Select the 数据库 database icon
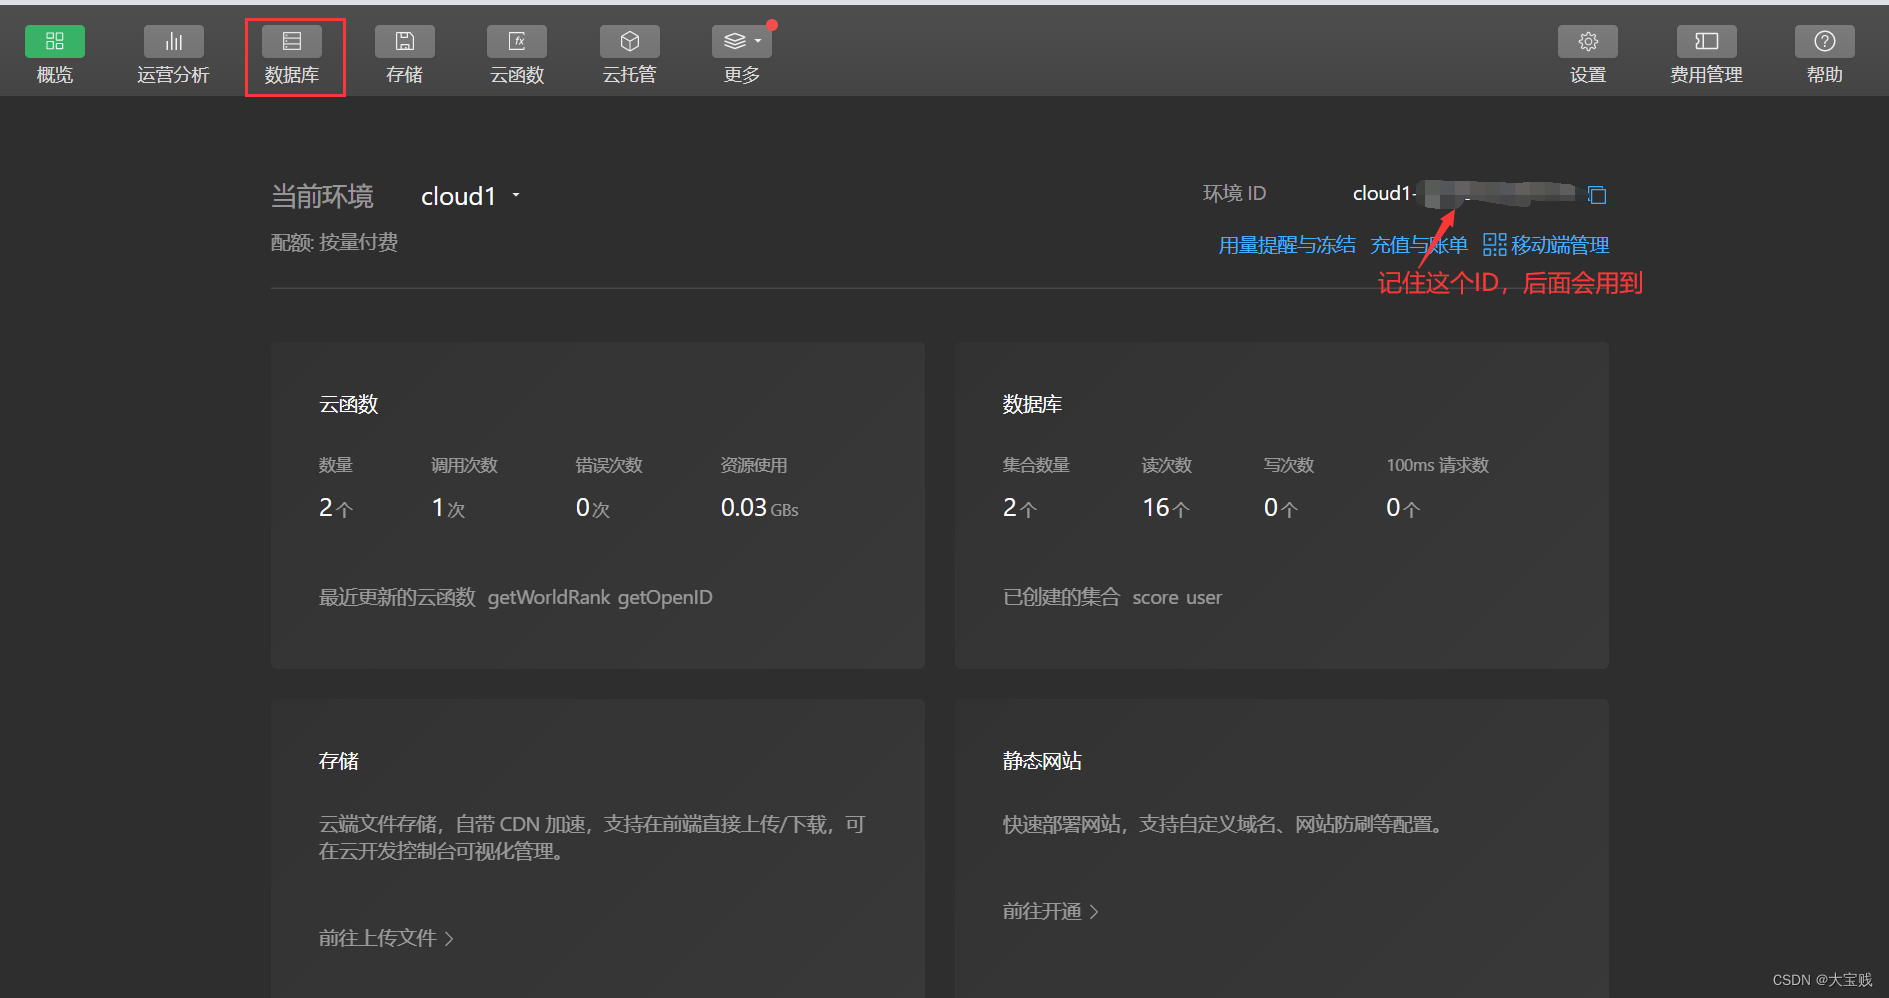The height and width of the screenshot is (998, 1889). click(x=292, y=42)
